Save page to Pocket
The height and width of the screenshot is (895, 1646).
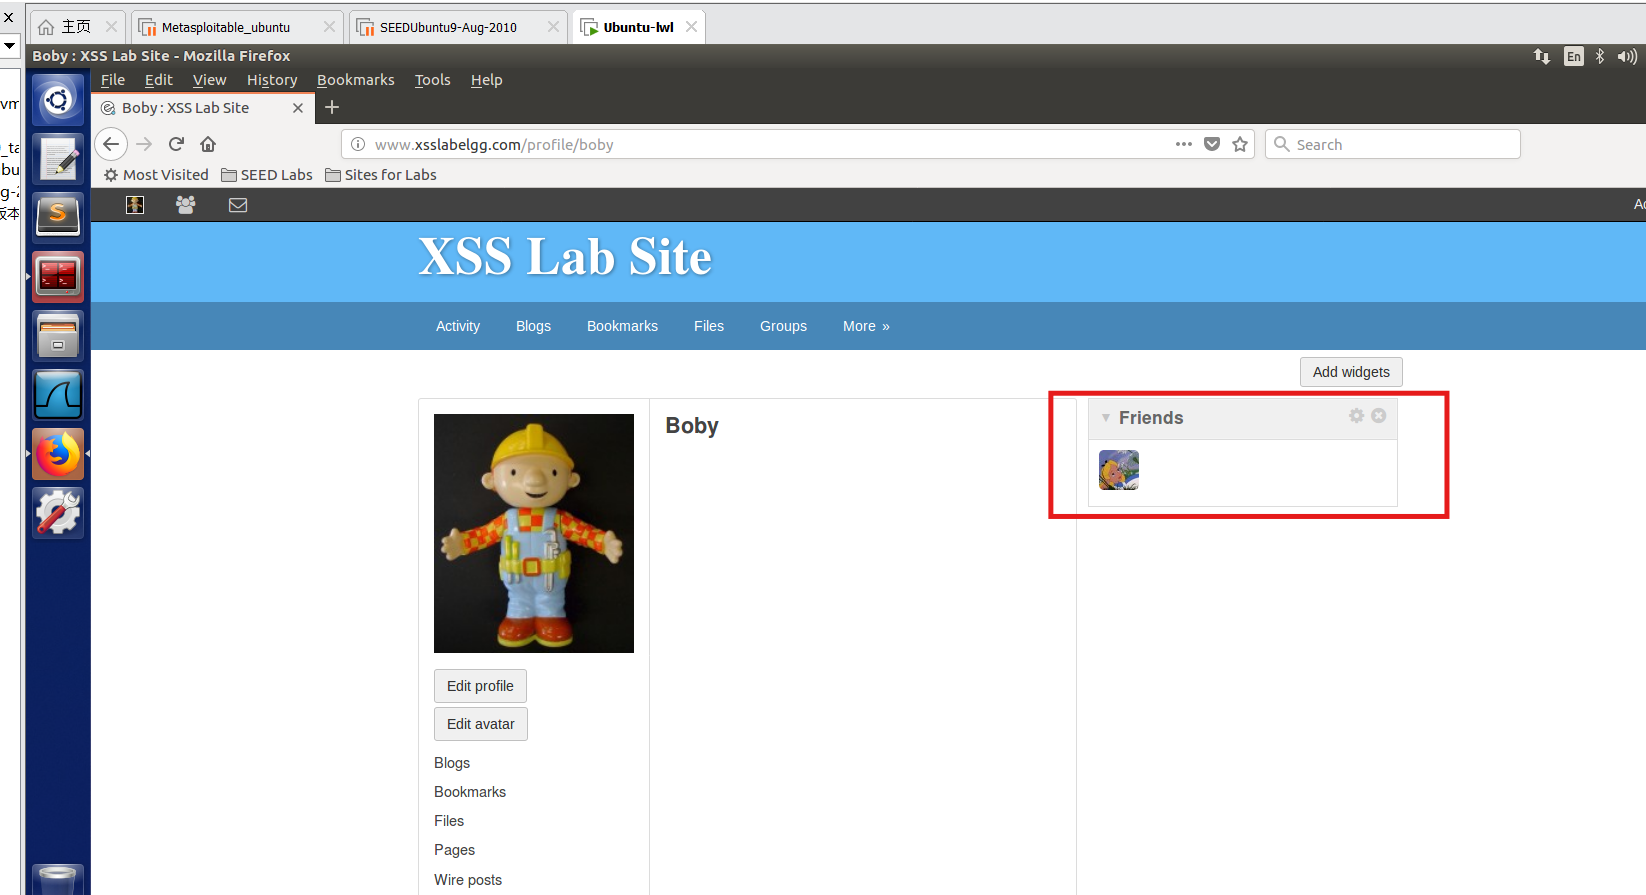[x=1212, y=144]
